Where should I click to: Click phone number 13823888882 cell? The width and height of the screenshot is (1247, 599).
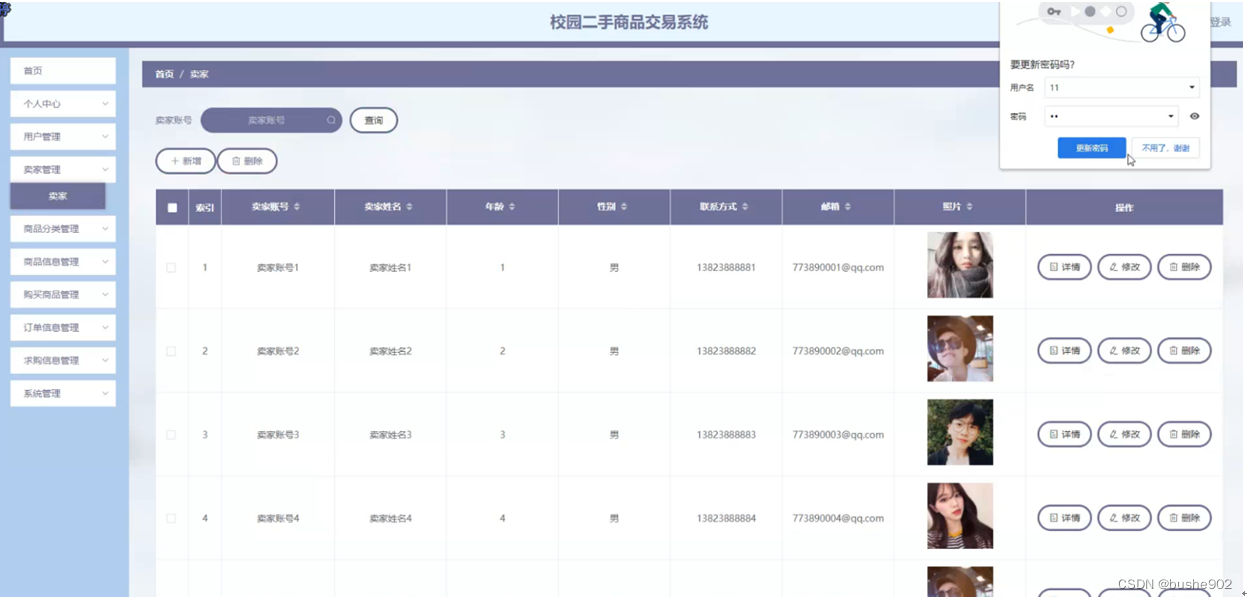[726, 351]
